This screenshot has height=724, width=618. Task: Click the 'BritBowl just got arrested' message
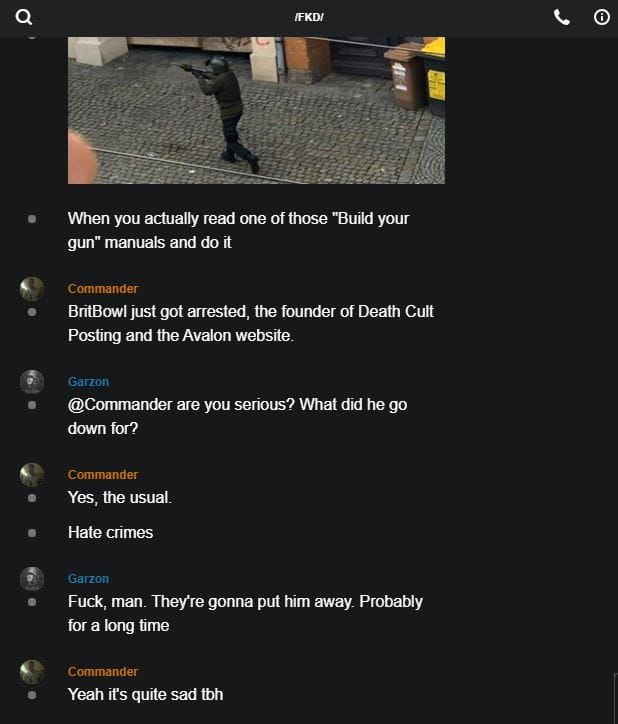tap(251, 323)
